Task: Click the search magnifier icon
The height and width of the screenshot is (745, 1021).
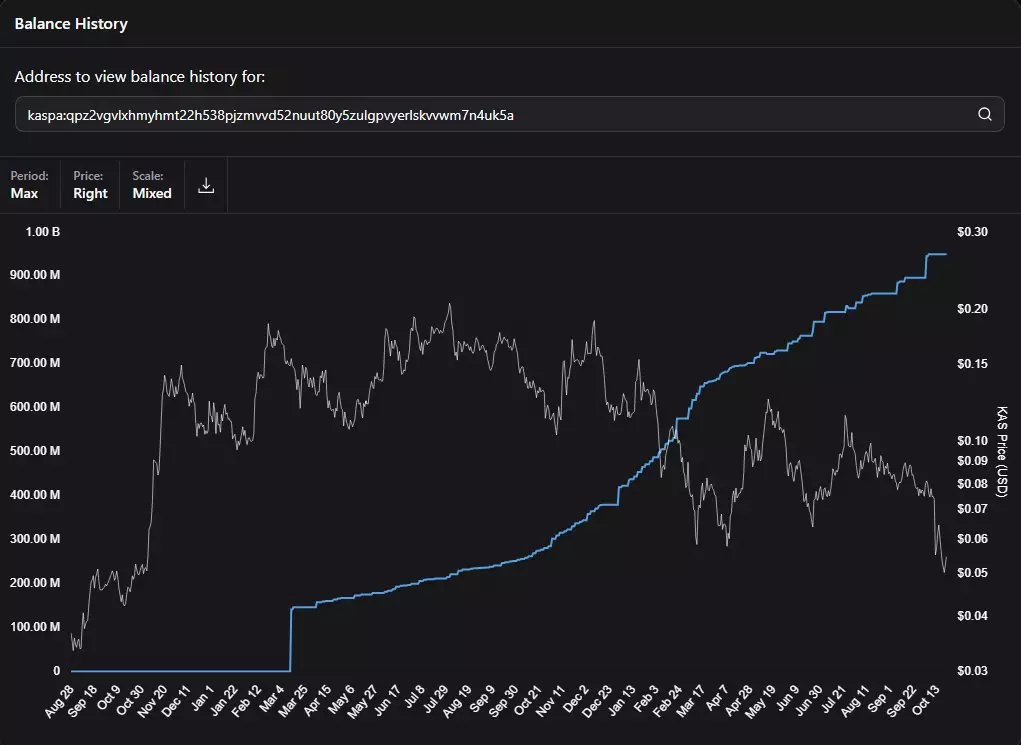Action: click(985, 114)
